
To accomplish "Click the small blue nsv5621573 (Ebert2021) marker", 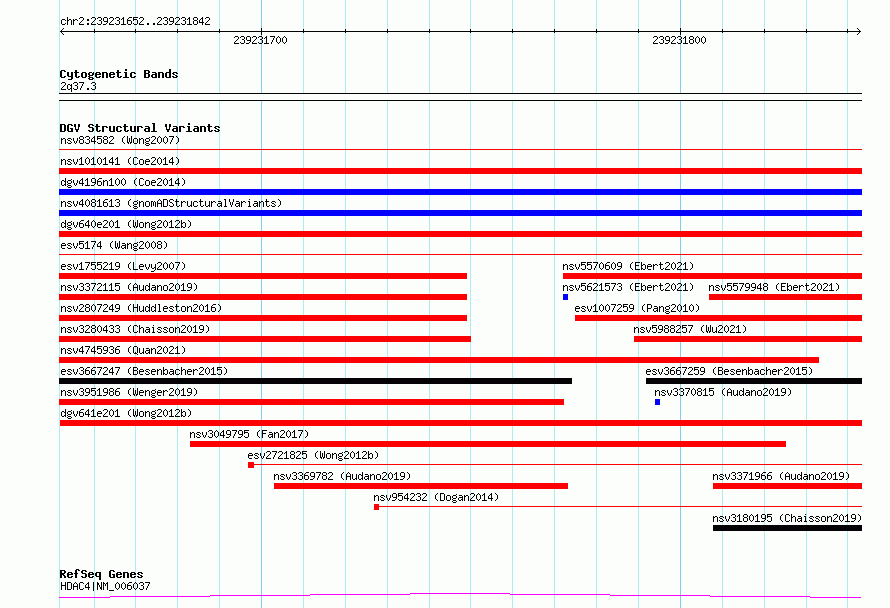I will 565,297.
